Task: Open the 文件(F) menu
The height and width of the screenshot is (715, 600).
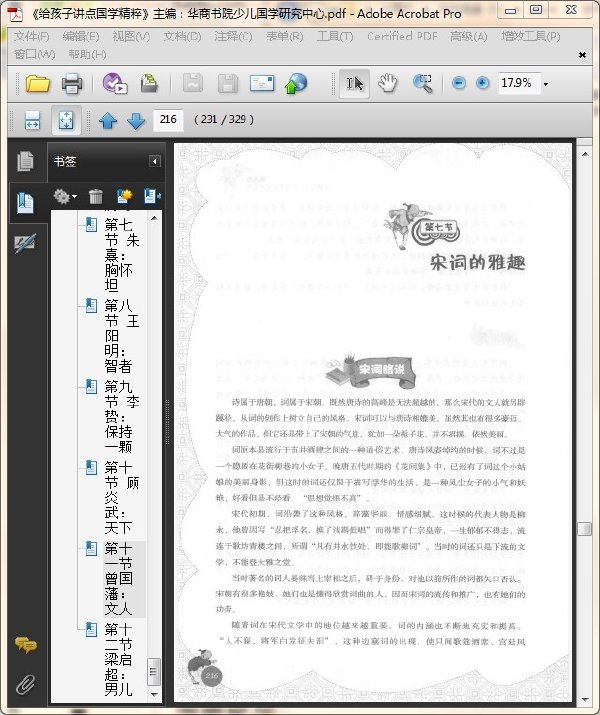Action: pyautogui.click(x=31, y=36)
